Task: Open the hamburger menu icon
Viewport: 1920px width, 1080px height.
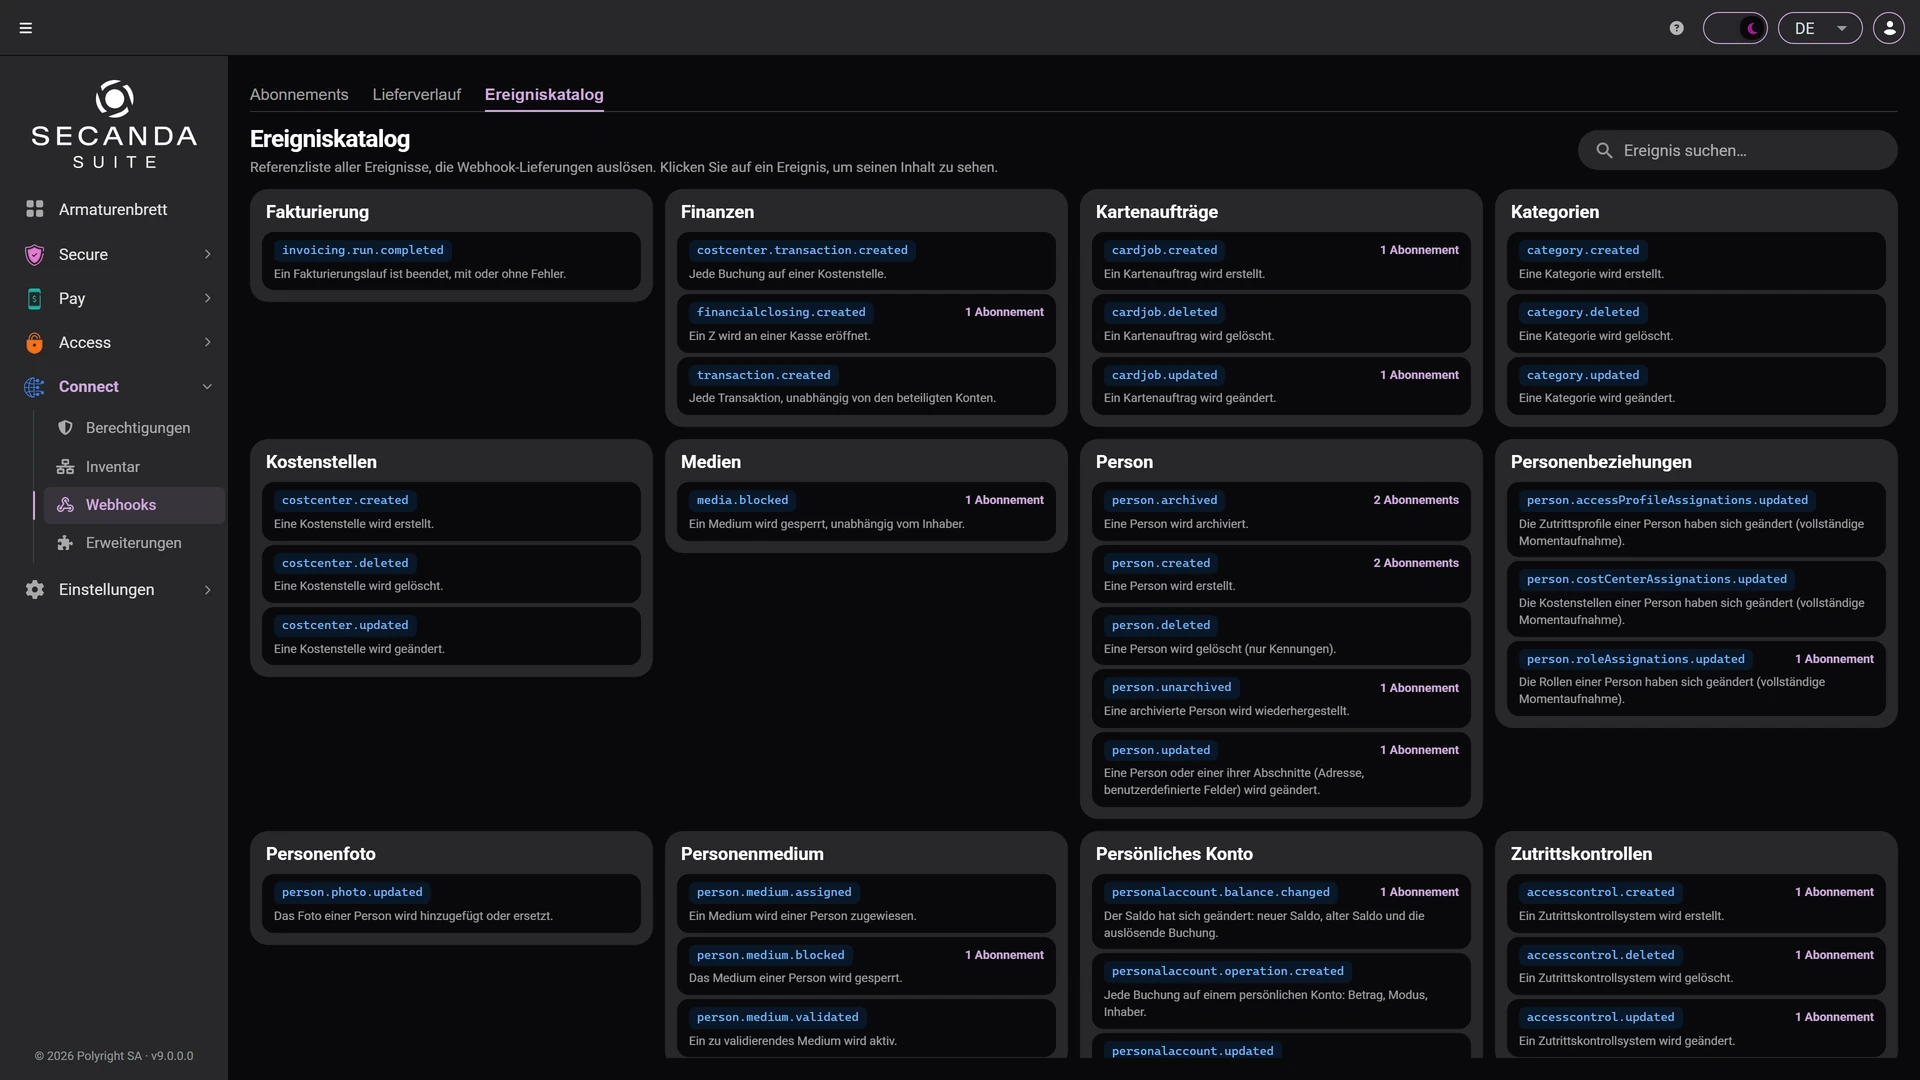Action: pos(26,28)
